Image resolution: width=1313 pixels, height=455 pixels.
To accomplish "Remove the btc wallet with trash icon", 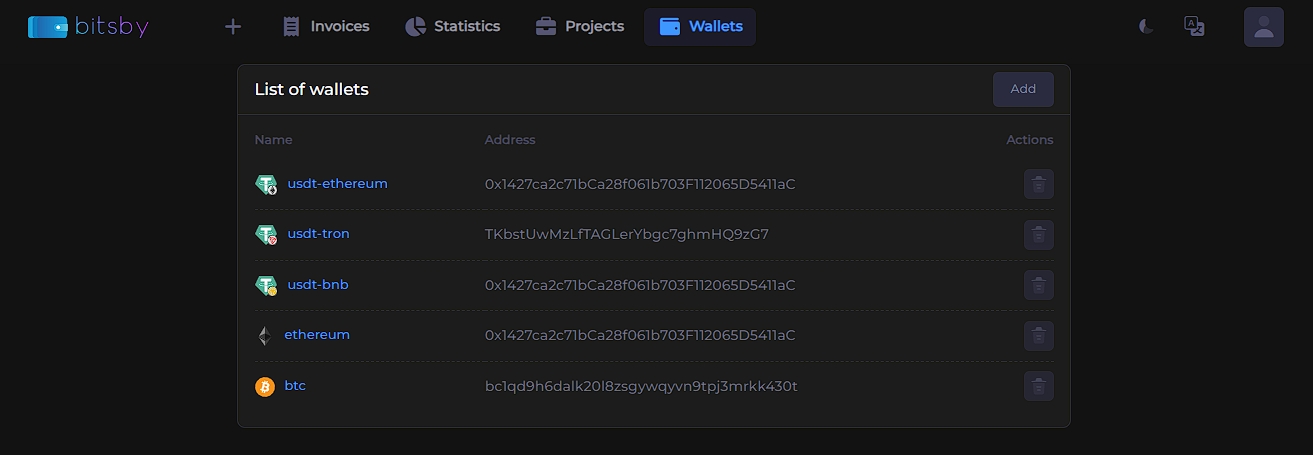I will pos(1038,386).
